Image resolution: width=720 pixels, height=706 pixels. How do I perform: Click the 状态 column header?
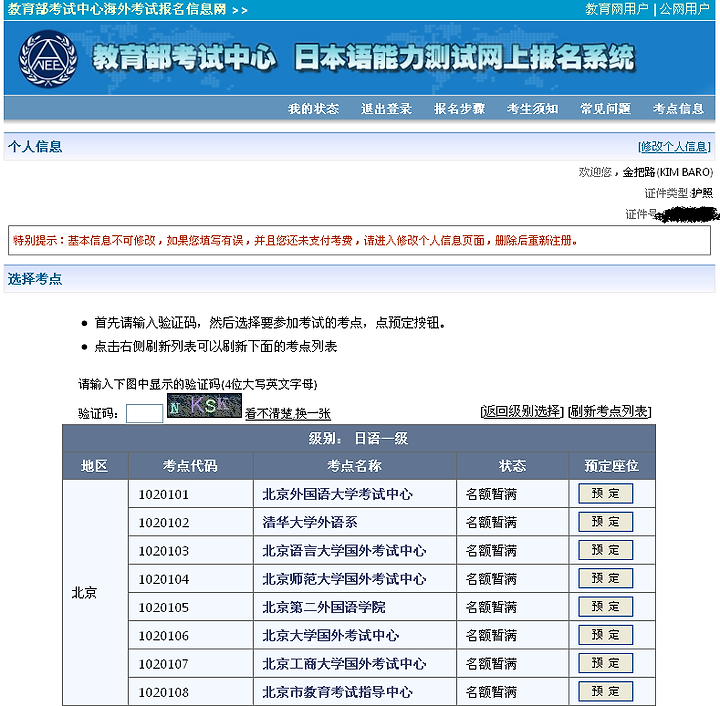512,466
